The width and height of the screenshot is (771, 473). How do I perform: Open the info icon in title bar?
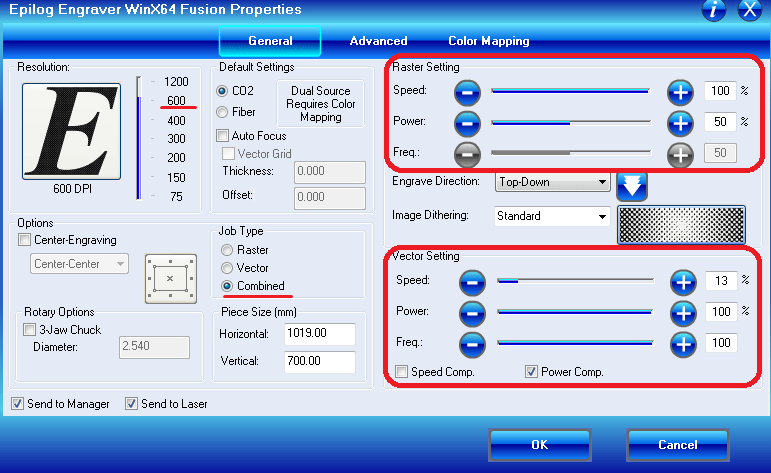[x=713, y=10]
